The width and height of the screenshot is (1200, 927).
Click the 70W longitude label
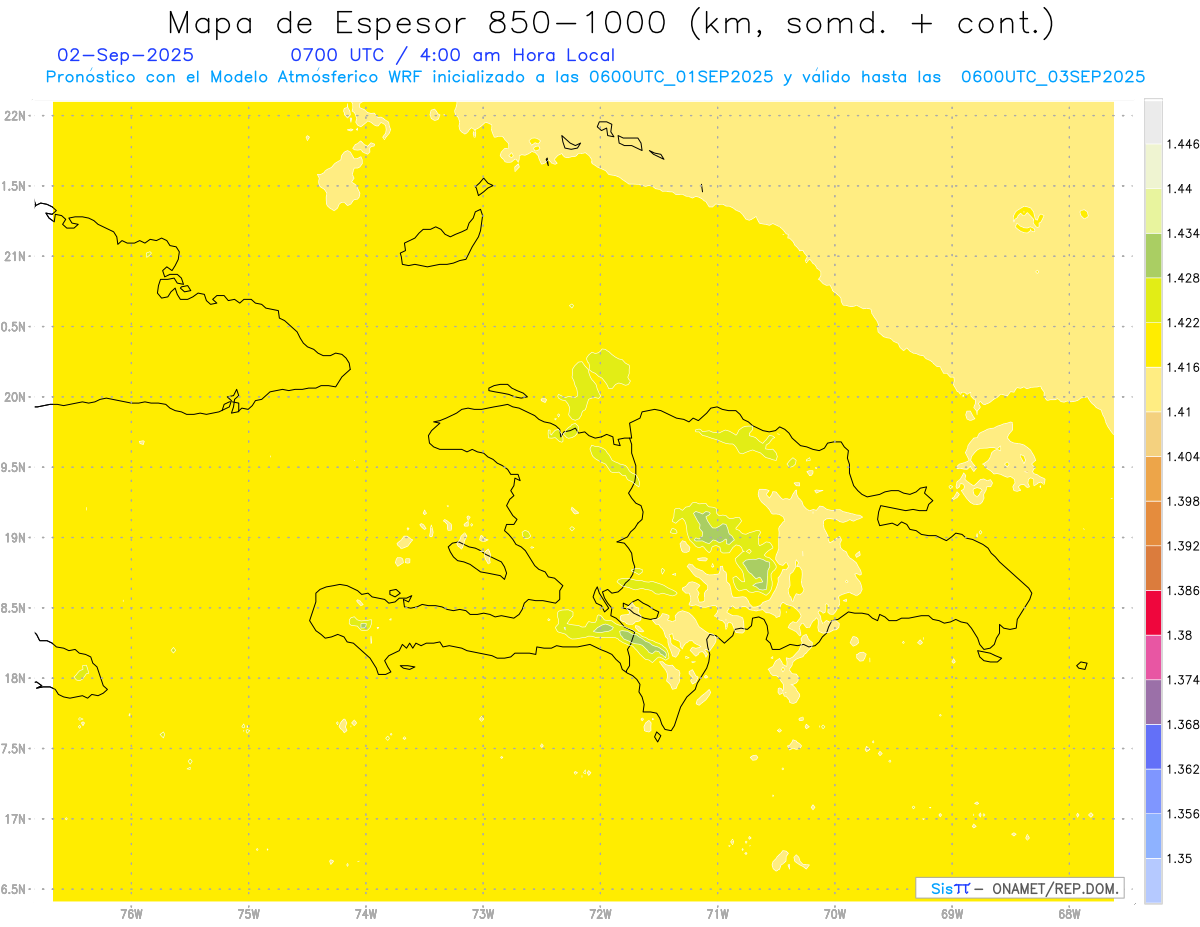tap(835, 914)
